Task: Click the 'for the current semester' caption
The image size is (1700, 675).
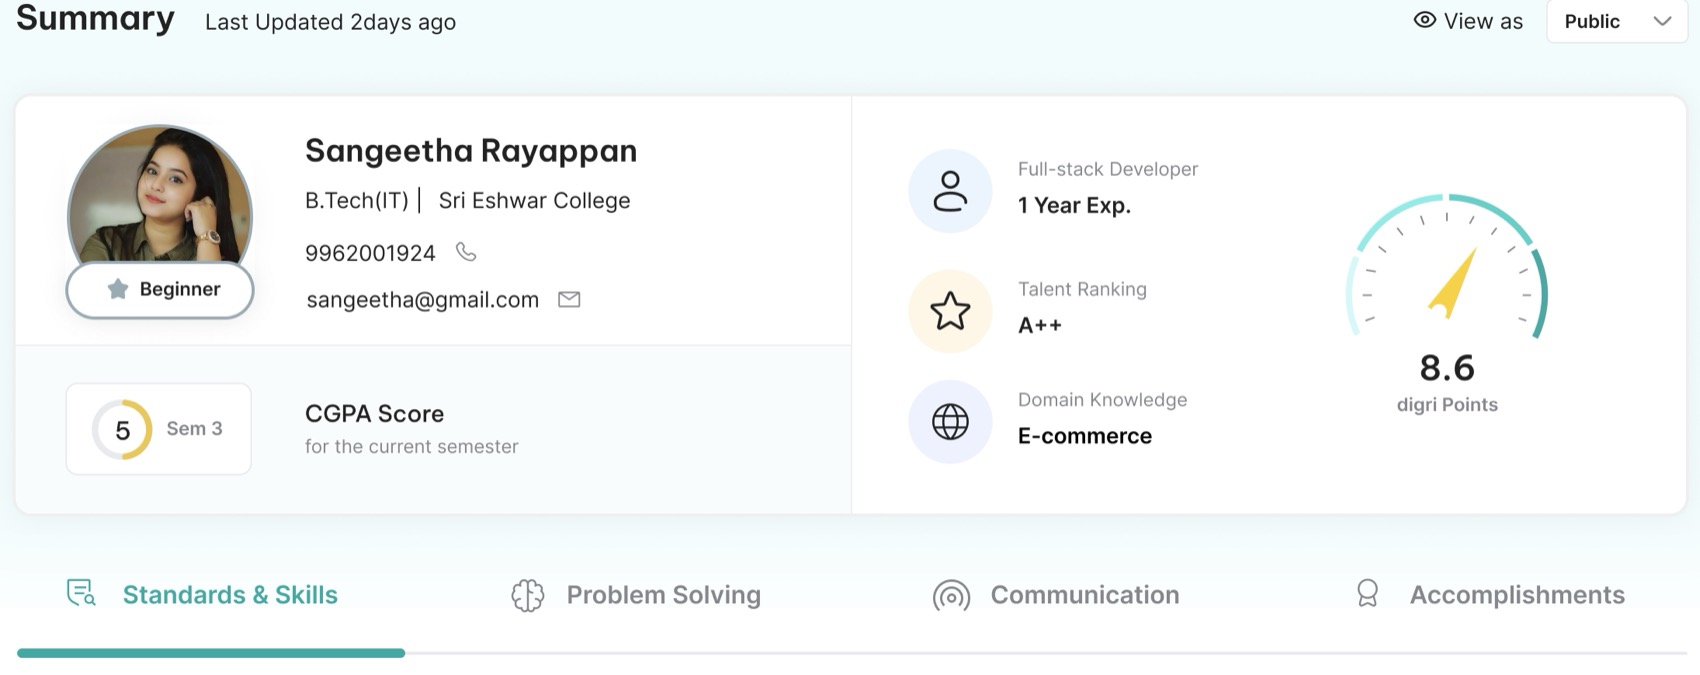Action: pos(412,447)
